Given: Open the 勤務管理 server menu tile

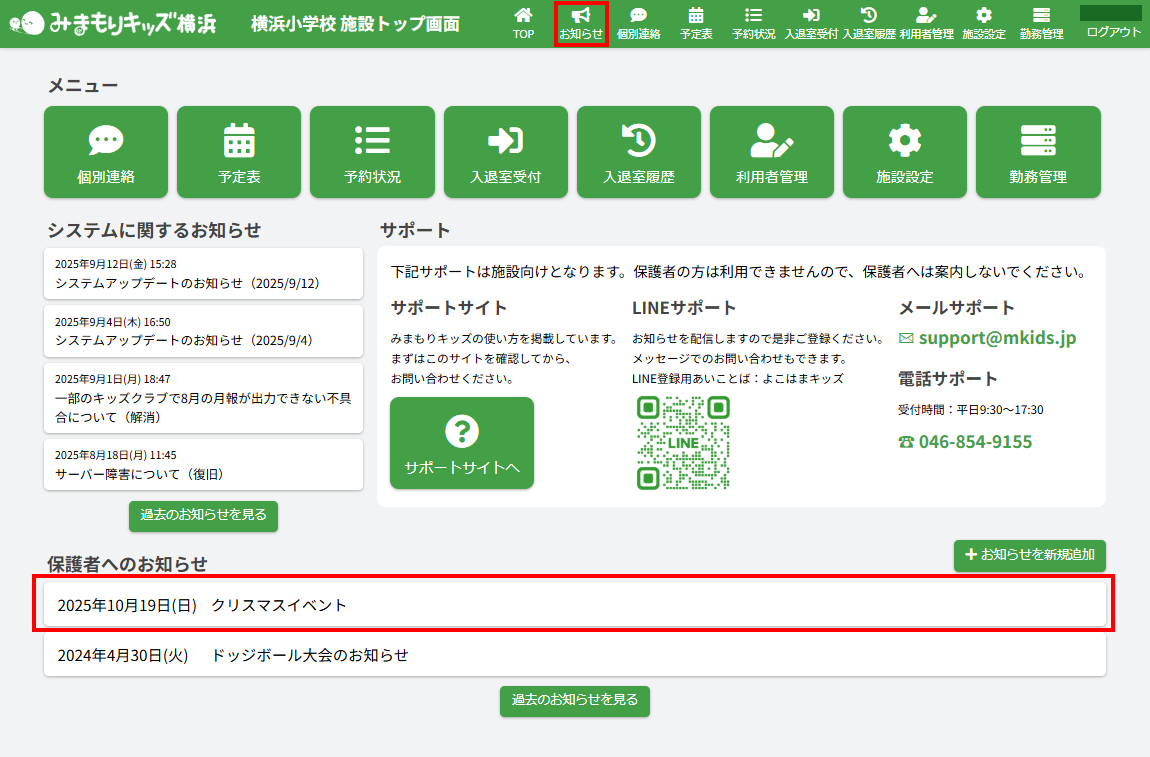Looking at the screenshot, I should [1037, 152].
